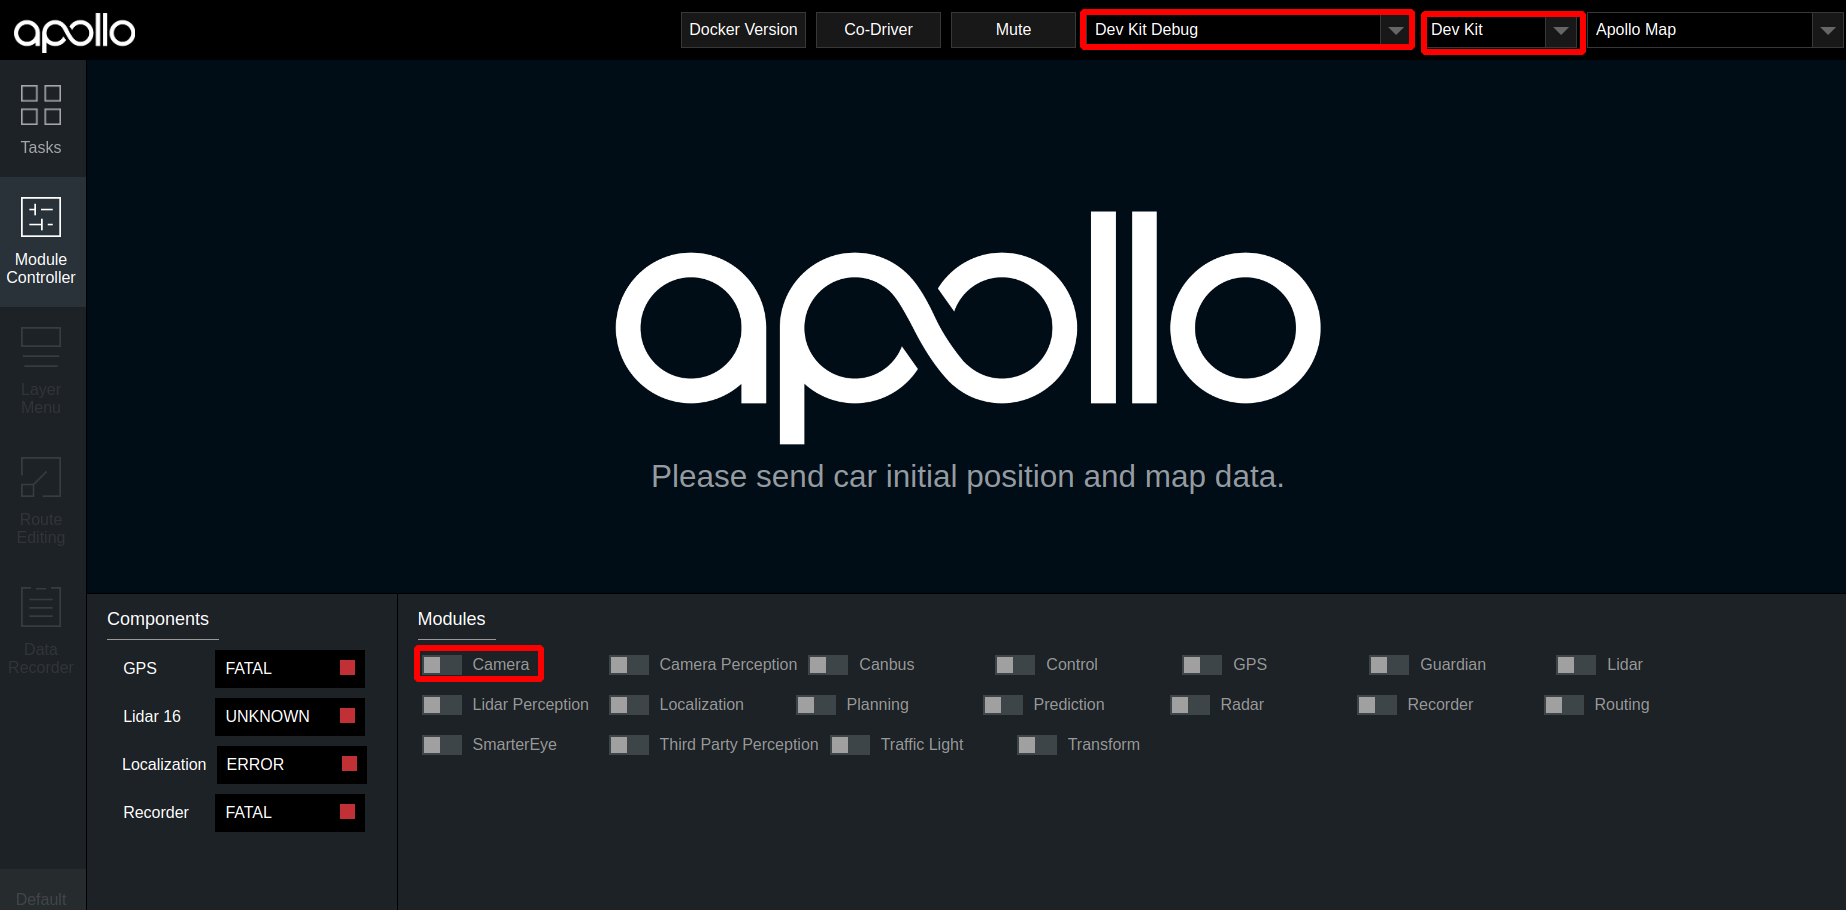Click the Recorder label in Components
This screenshot has height=910, width=1846.
point(156,812)
